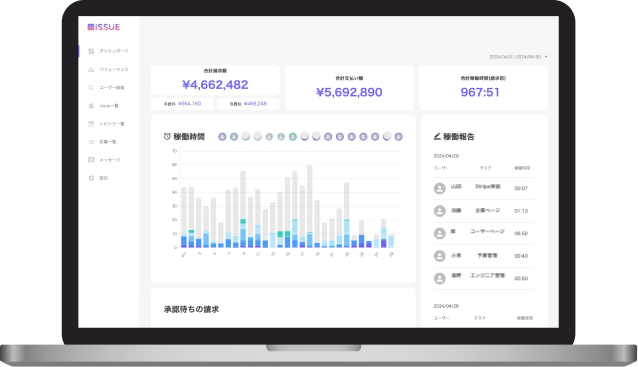Toggle the last user avatar filter above chart
Image resolution: width=638 pixels, height=367 pixels.
399,137
